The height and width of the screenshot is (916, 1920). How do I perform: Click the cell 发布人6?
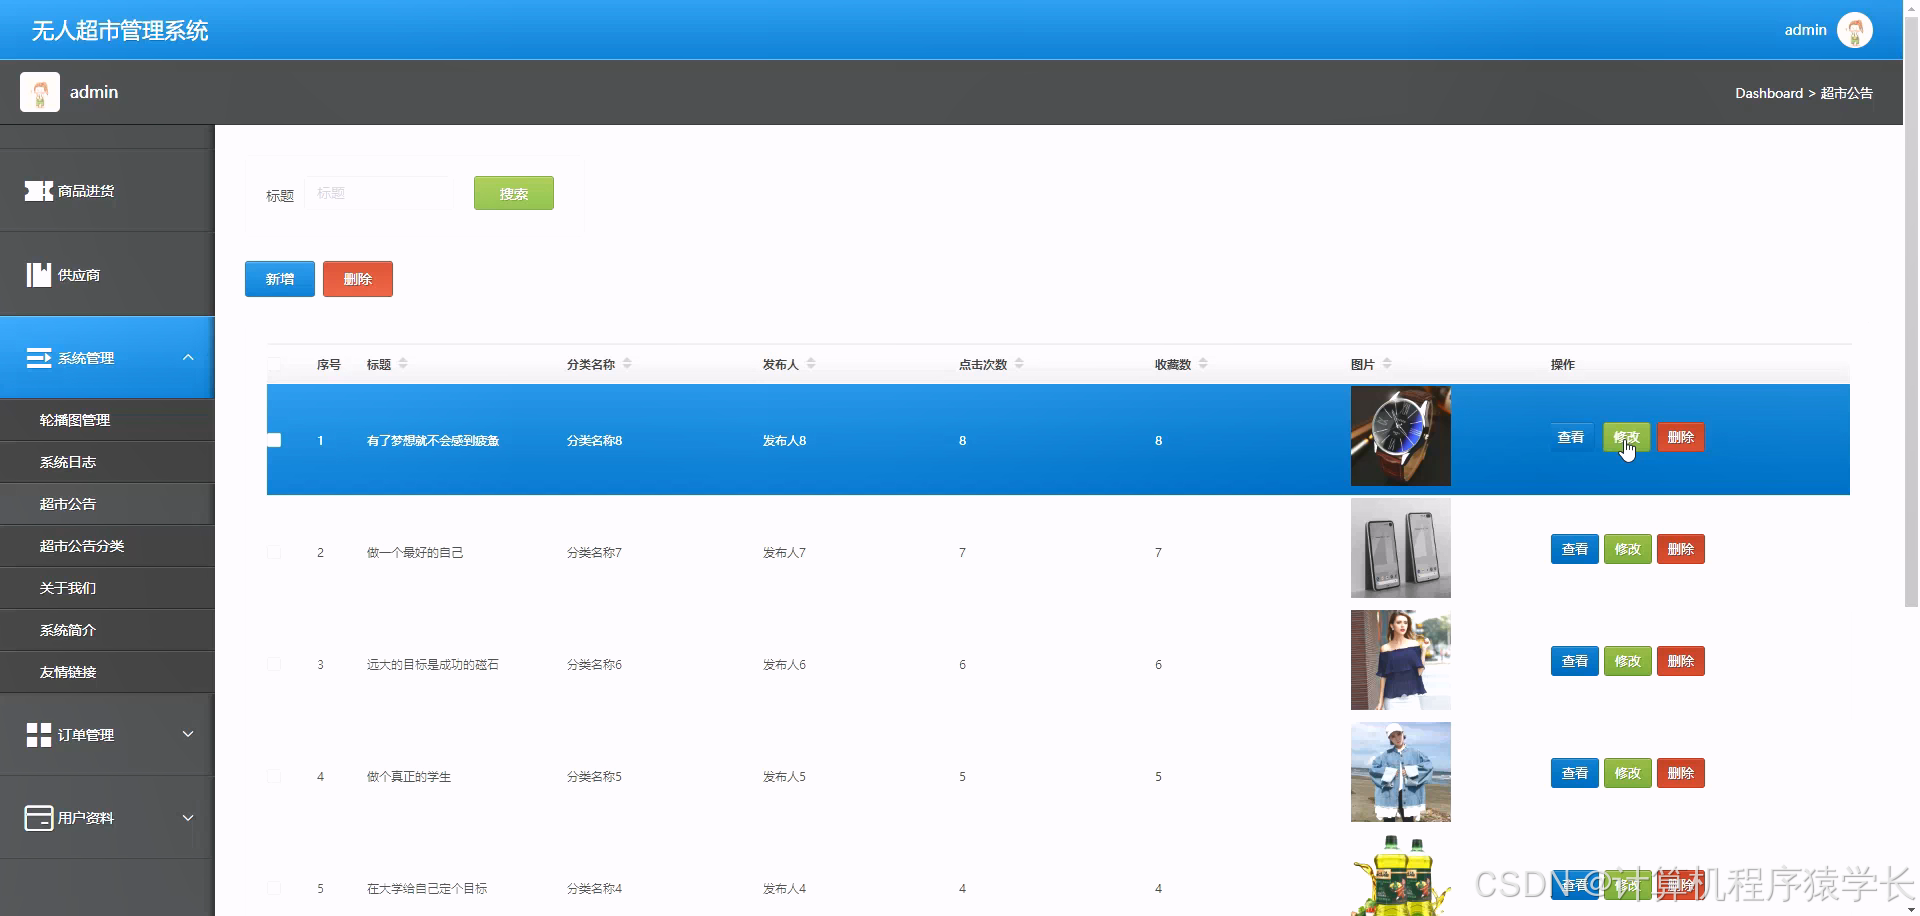[x=784, y=665]
